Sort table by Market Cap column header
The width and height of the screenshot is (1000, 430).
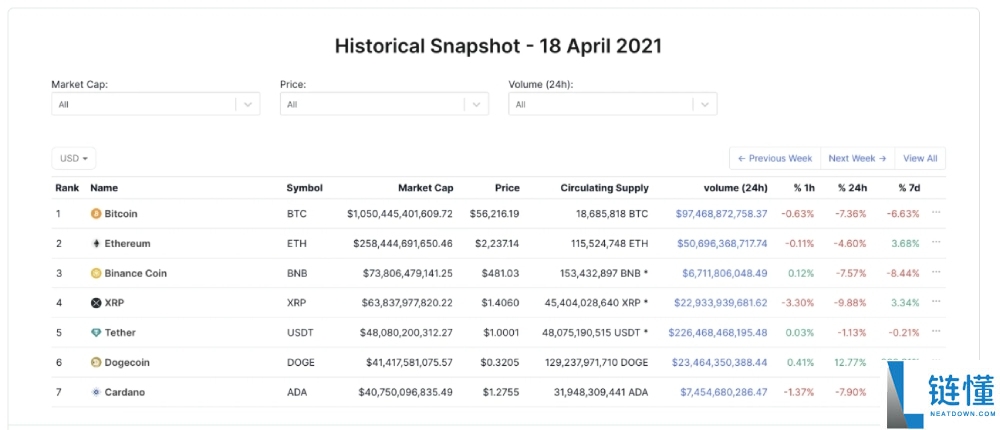(425, 188)
